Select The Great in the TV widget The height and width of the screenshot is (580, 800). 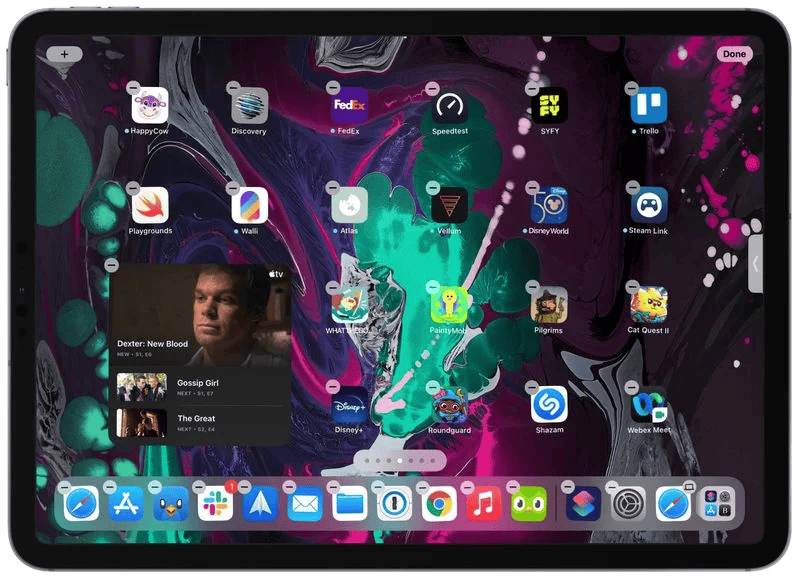(x=198, y=423)
